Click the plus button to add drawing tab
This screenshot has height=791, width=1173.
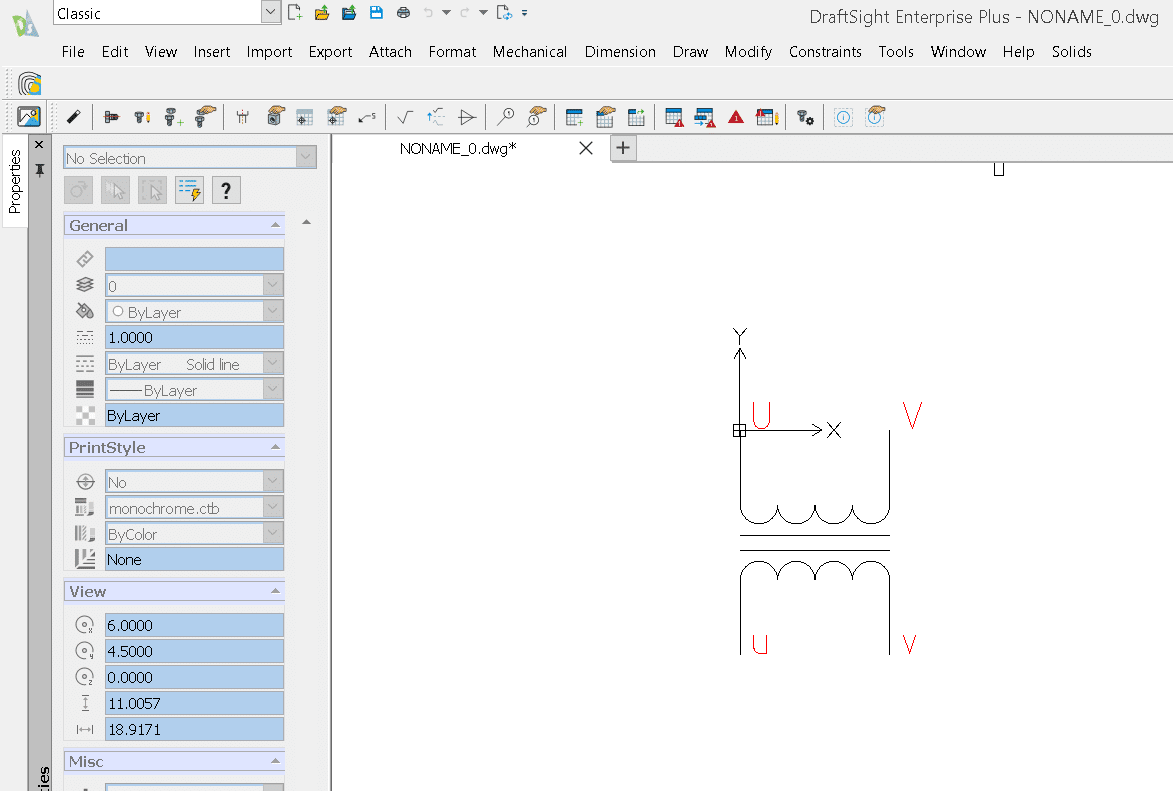point(622,148)
